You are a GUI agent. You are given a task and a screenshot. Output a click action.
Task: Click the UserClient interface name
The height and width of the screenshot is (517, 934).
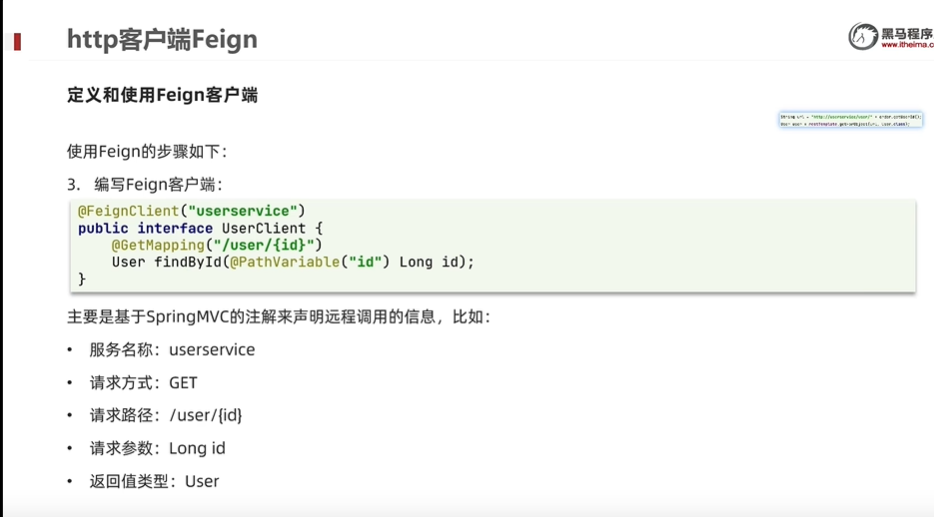coord(263,228)
